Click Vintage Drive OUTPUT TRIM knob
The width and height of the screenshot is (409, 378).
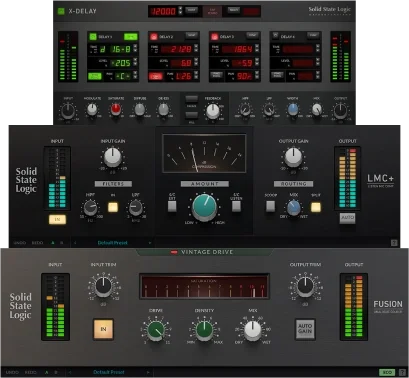click(305, 287)
